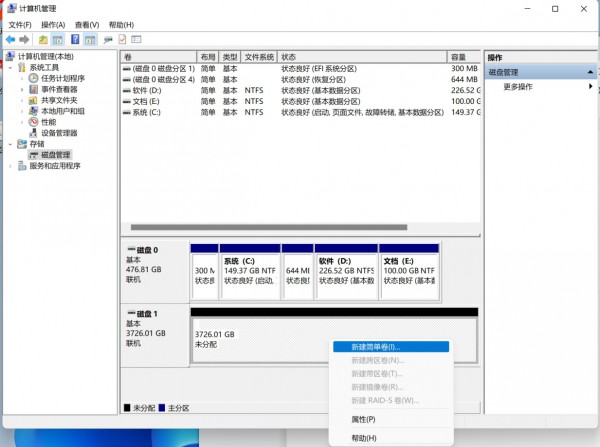Open the 操作(A) menu
This screenshot has height=447, width=600.
pos(53,24)
